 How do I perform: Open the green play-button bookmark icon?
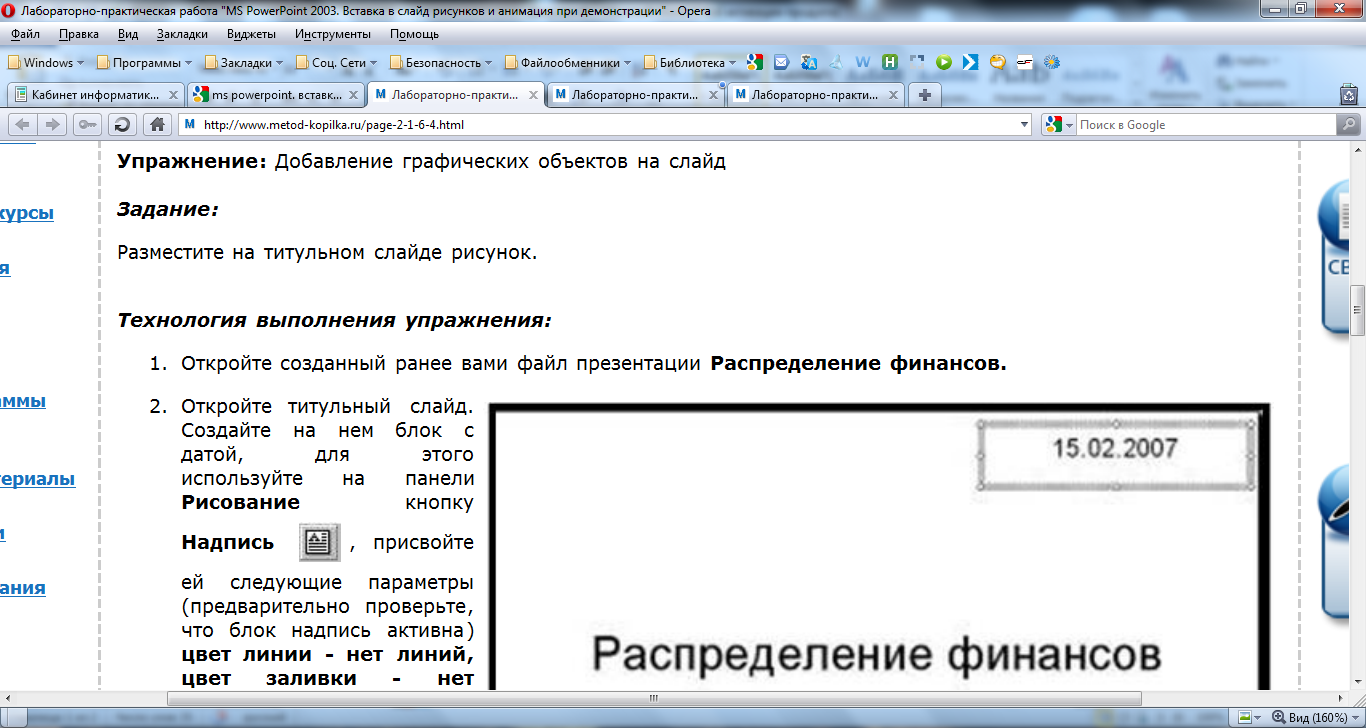(943, 62)
